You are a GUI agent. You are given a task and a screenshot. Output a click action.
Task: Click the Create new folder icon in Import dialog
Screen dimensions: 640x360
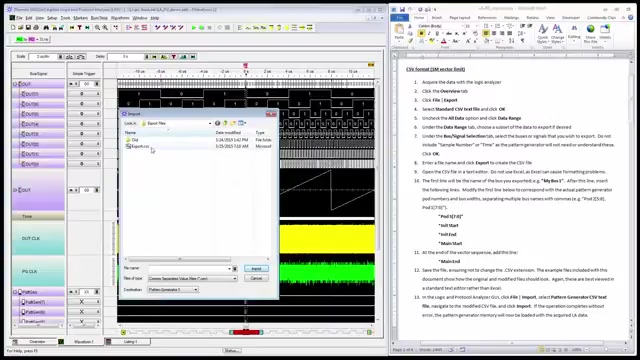point(233,123)
